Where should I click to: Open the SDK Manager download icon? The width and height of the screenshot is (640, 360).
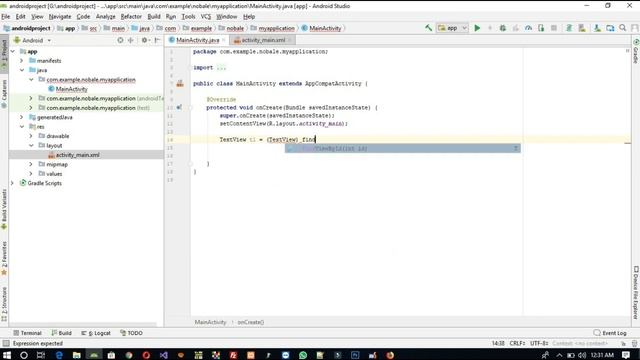(597, 28)
